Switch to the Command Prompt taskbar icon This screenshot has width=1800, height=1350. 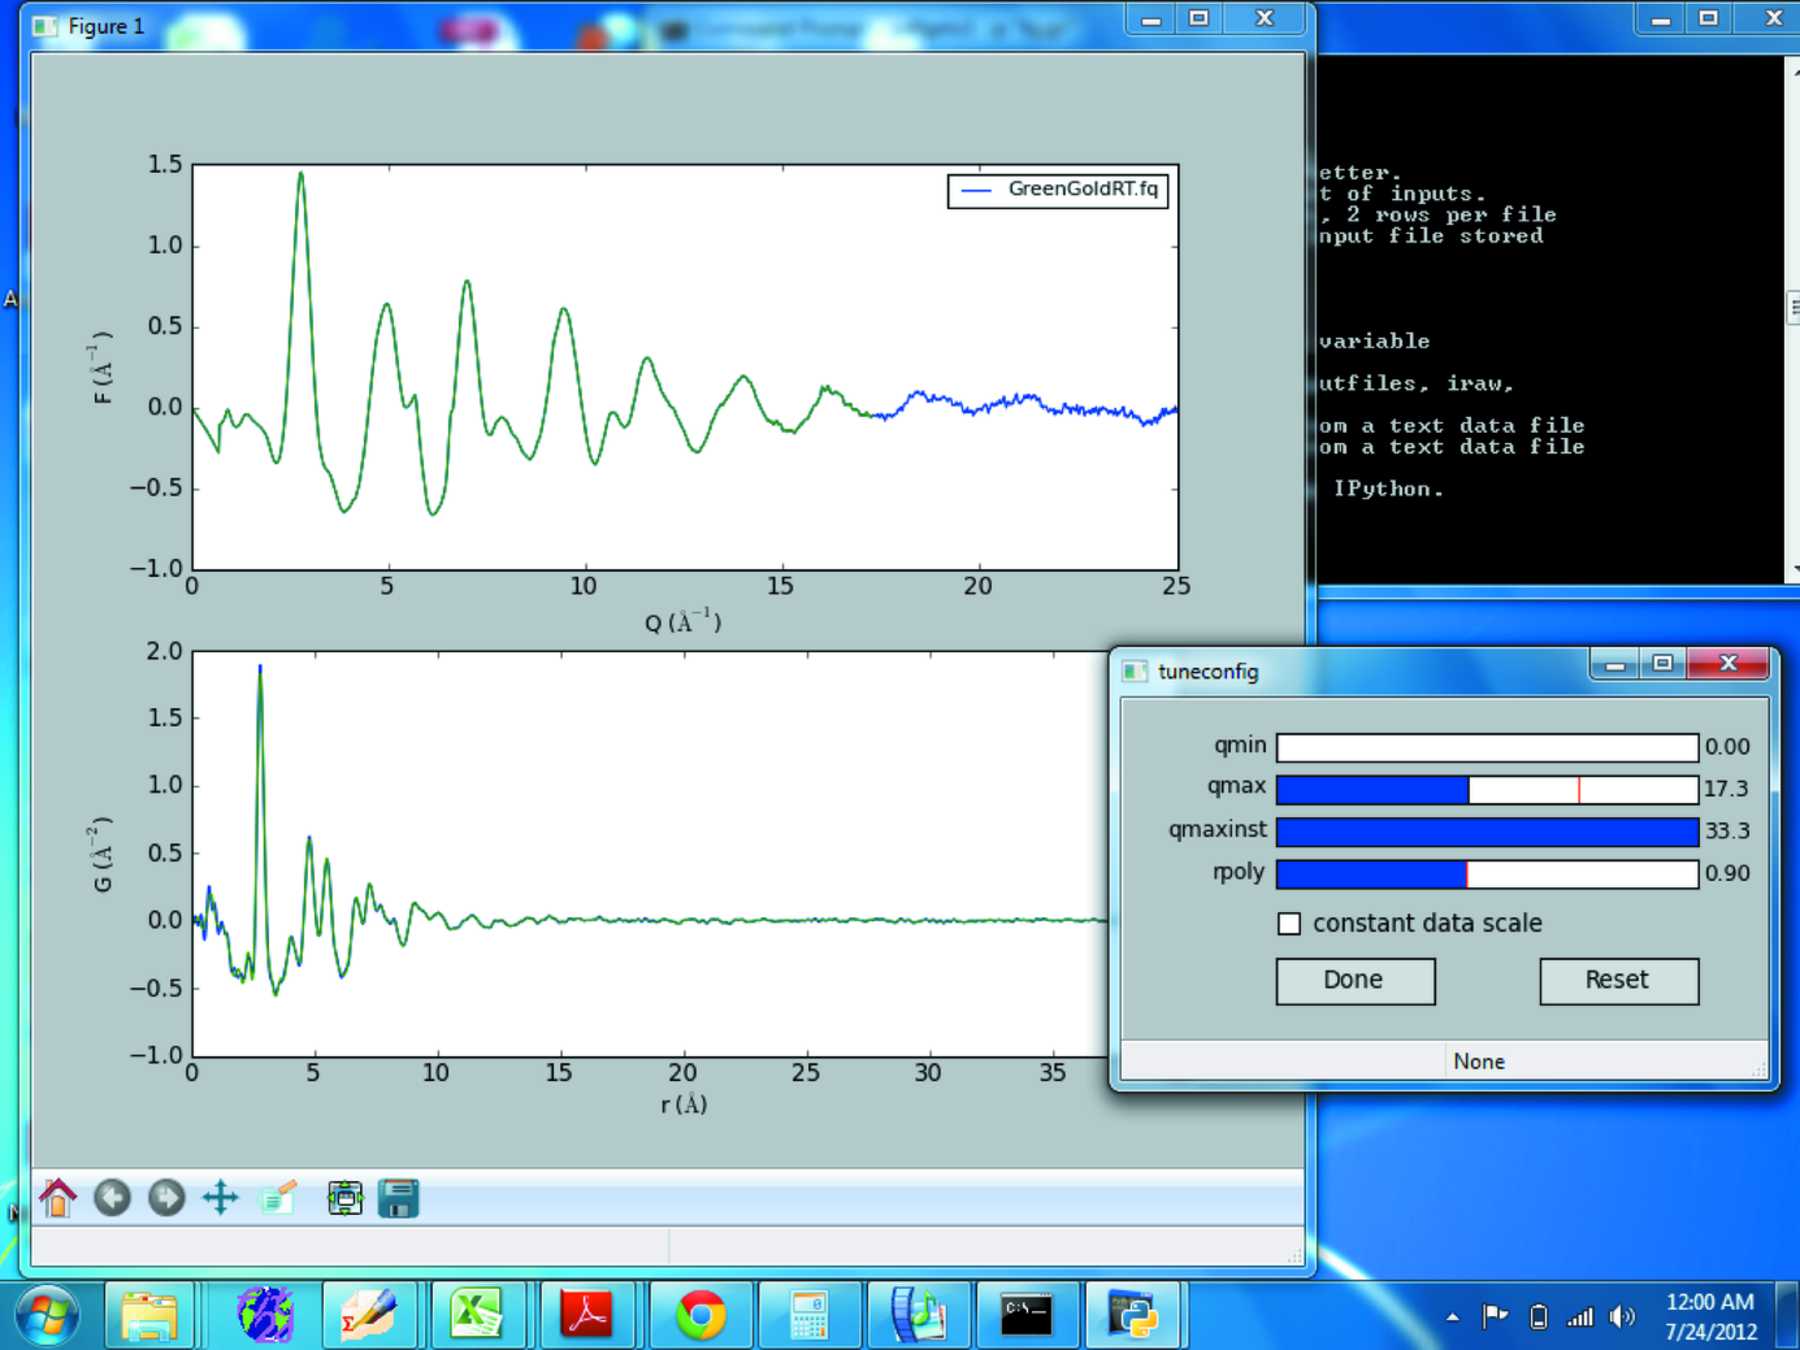pos(1027,1315)
